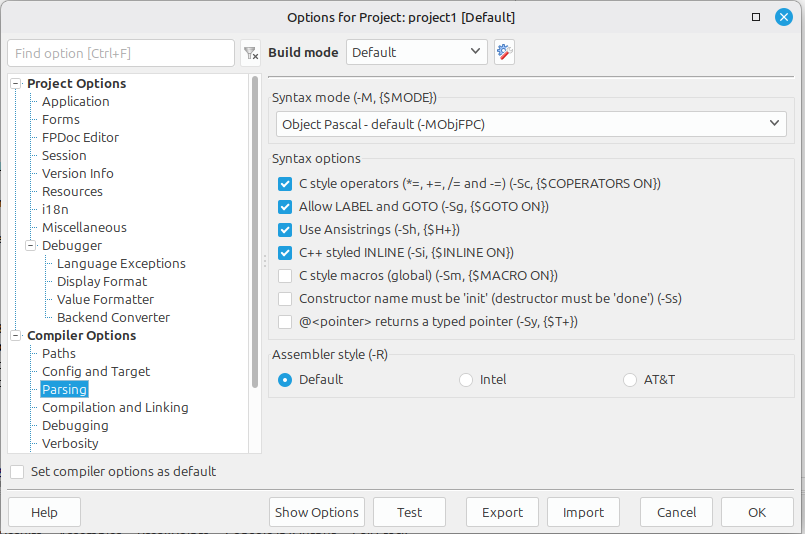Collapse the Project Options tree section
Screen dimensions: 805x534
16,84
